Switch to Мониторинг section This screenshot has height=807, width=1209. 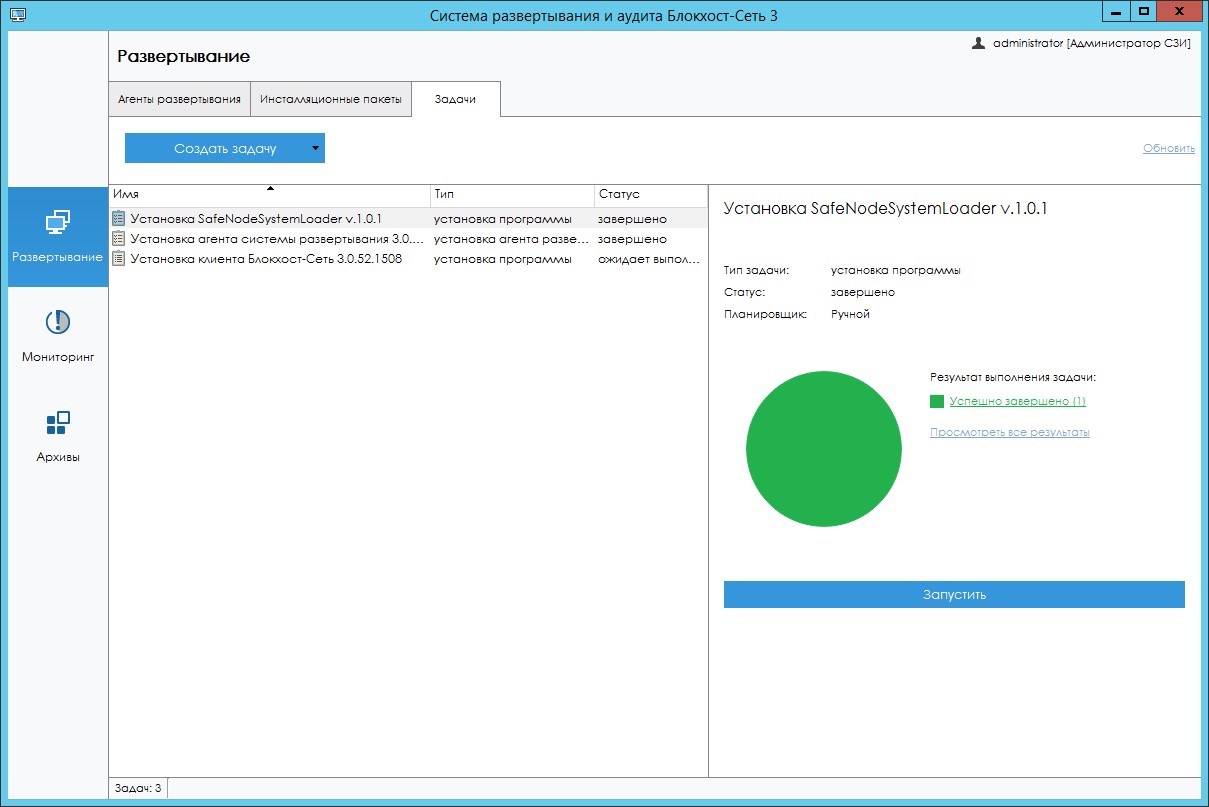click(x=57, y=333)
